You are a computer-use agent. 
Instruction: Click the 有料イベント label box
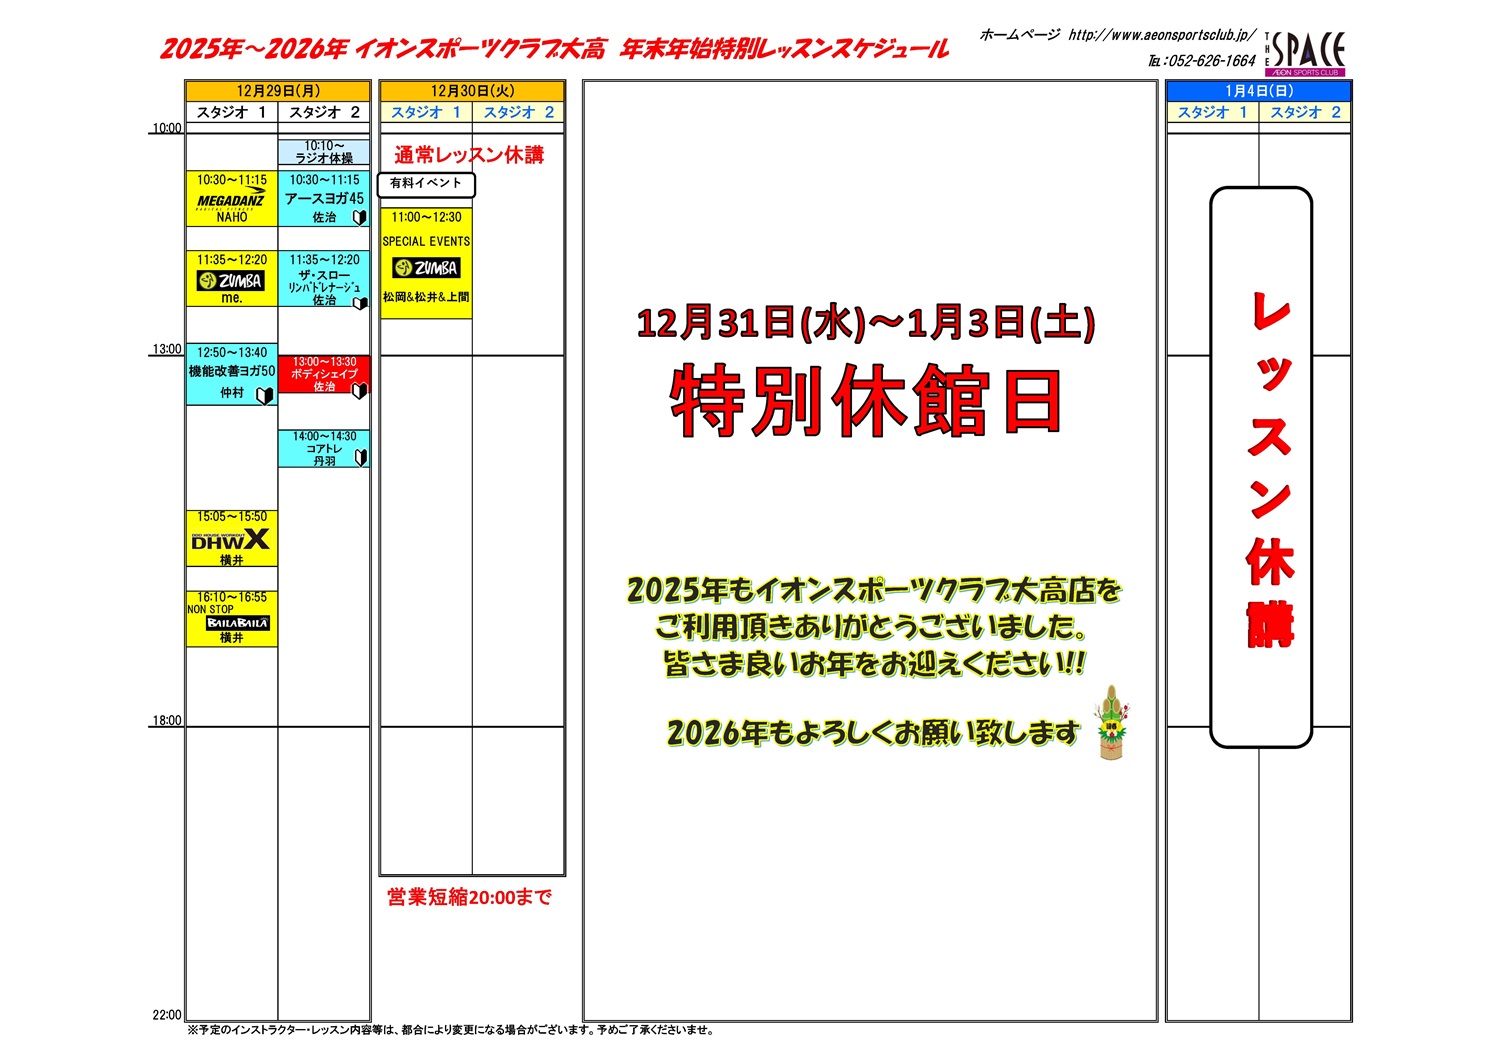[426, 184]
